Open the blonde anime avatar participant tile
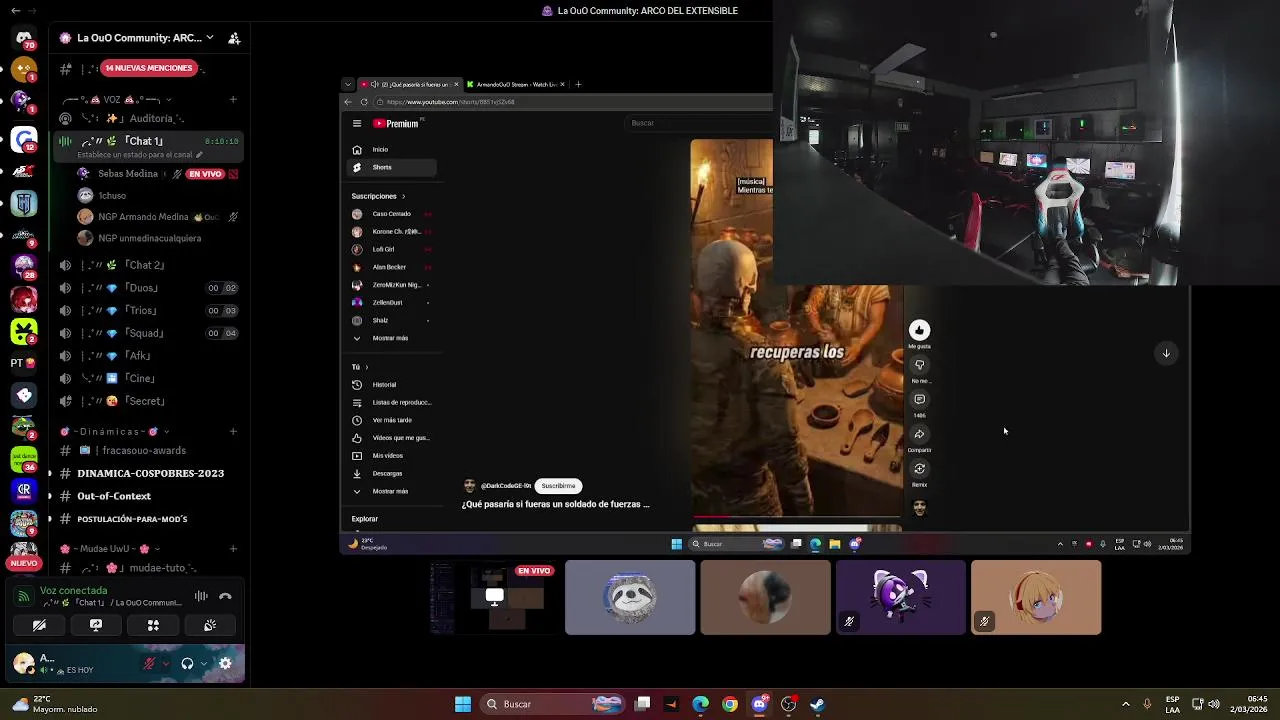Image resolution: width=1280 pixels, height=720 pixels. point(1036,597)
